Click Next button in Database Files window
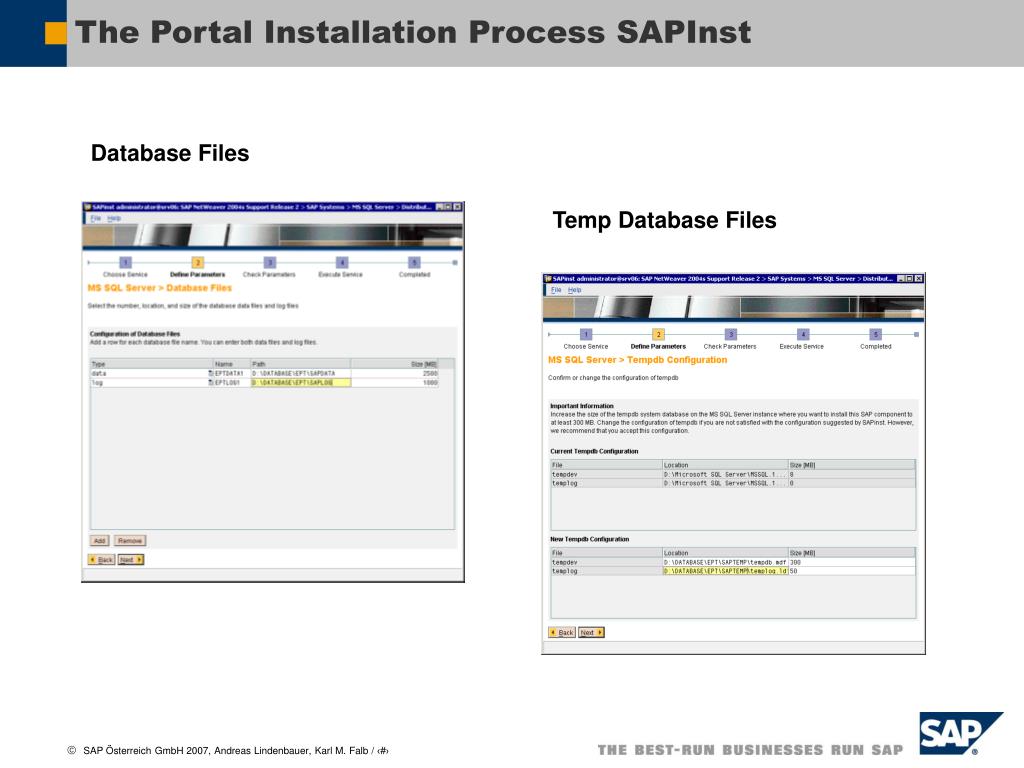The height and width of the screenshot is (768, 1024). pyautogui.click(x=131, y=560)
